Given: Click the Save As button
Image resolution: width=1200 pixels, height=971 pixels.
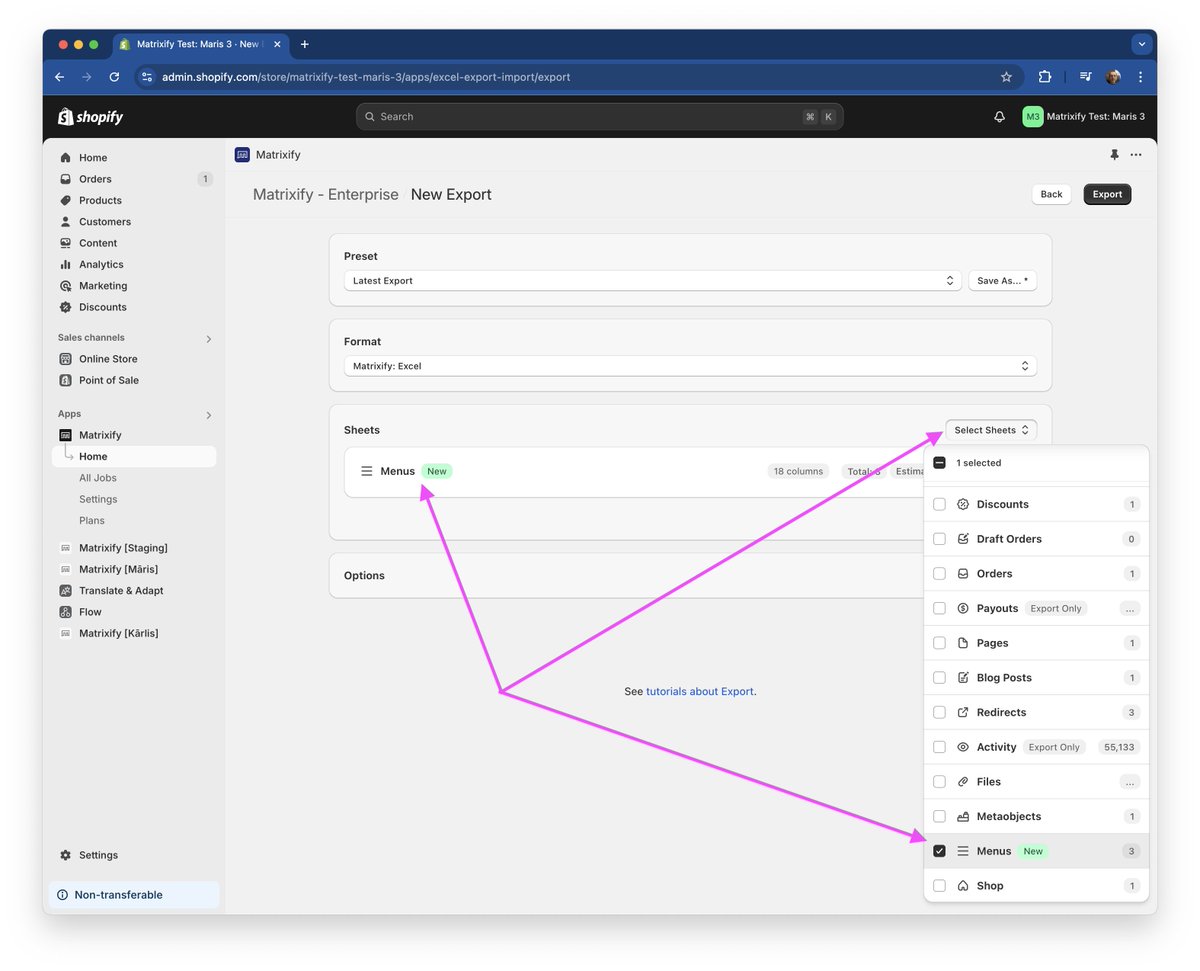Looking at the screenshot, I should [x=1002, y=281].
